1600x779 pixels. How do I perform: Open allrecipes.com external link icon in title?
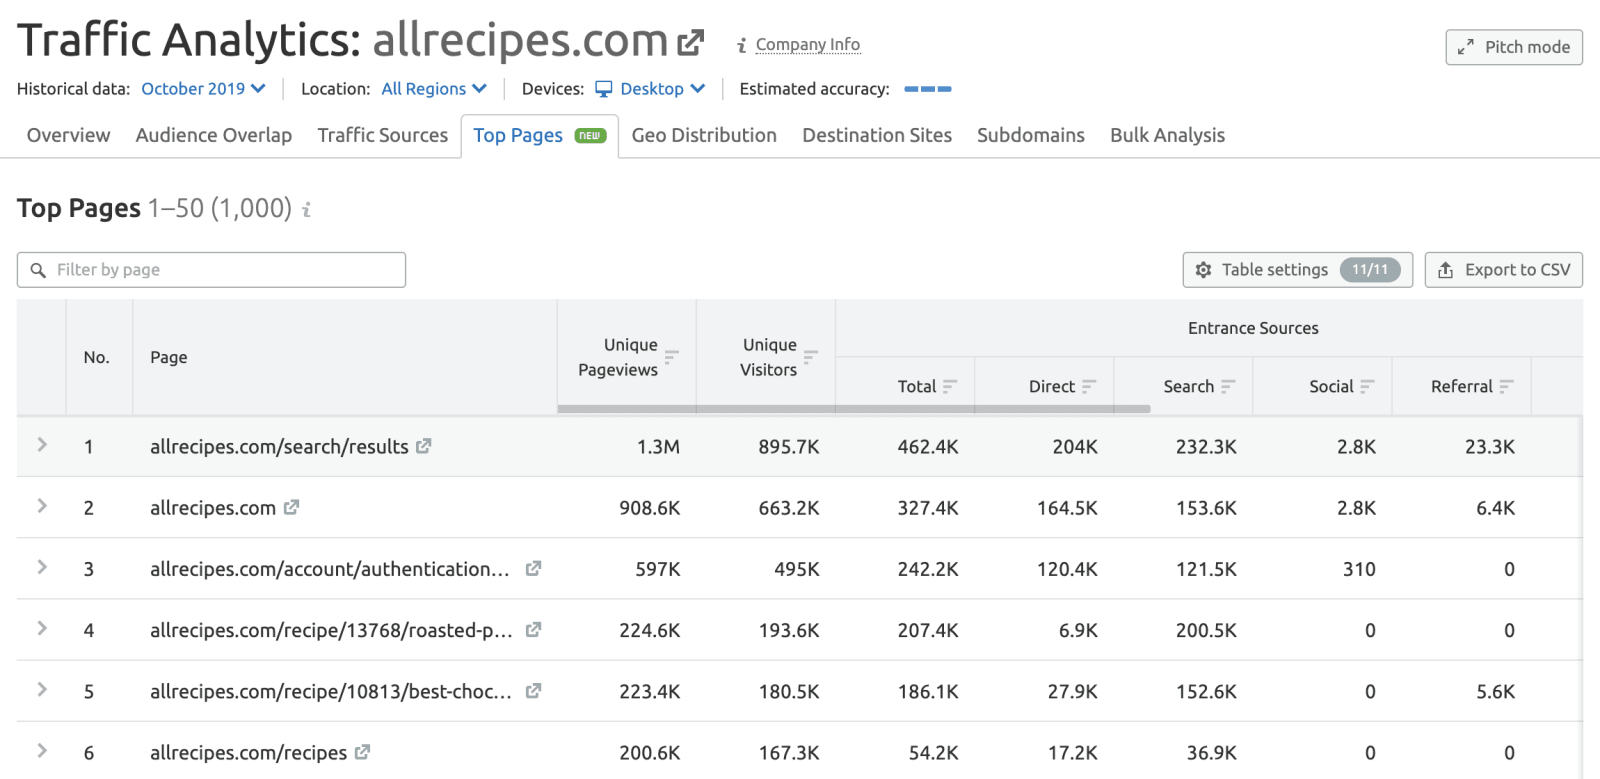pos(691,43)
